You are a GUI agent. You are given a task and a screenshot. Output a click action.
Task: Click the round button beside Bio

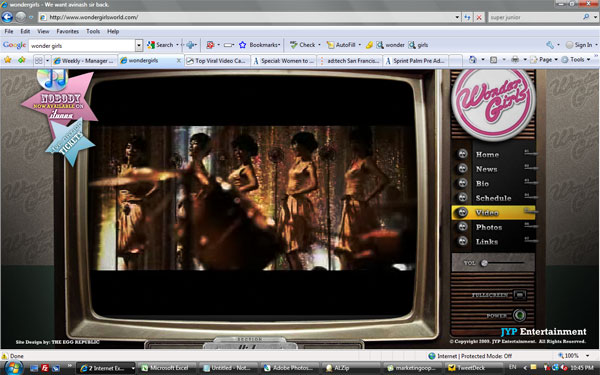[x=463, y=183]
